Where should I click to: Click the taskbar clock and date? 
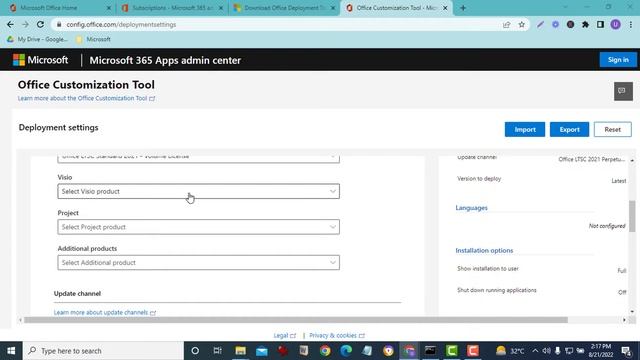click(x=601, y=351)
